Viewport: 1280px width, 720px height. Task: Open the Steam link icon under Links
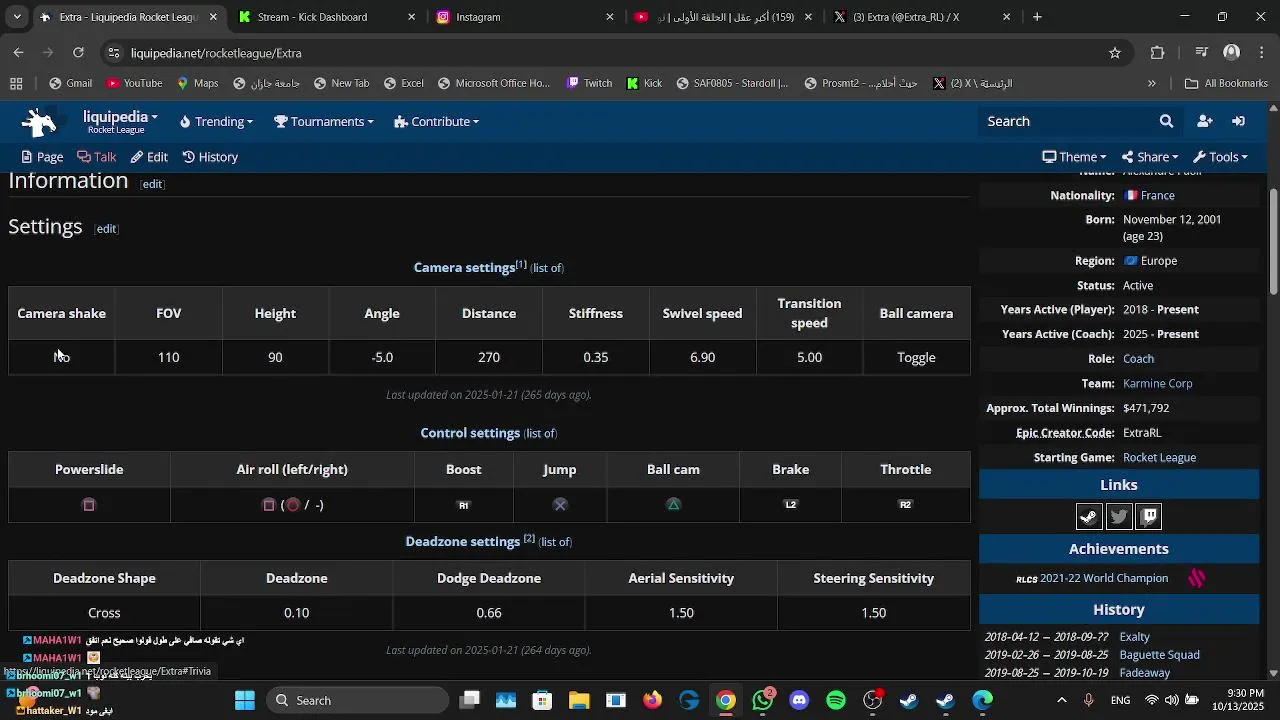click(1089, 517)
